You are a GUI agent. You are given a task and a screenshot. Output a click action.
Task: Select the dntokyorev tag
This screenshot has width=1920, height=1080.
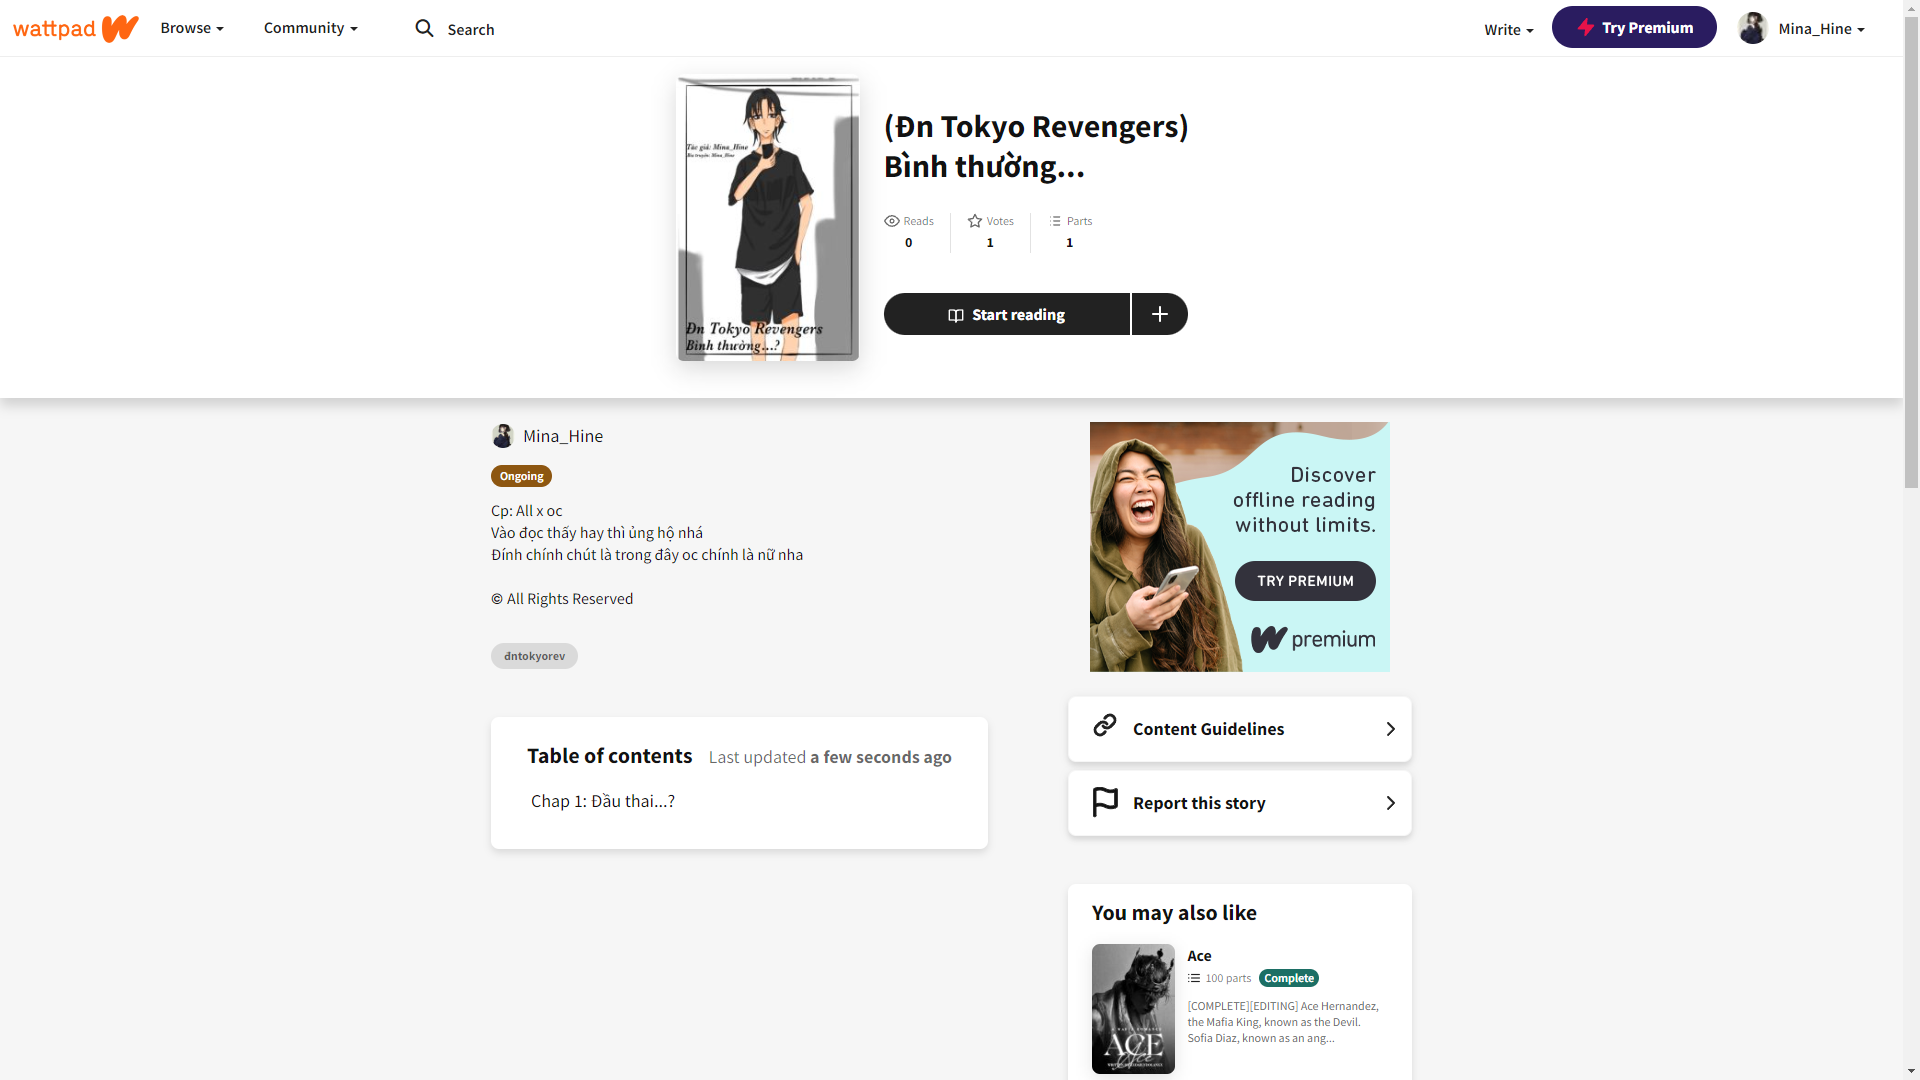click(534, 656)
